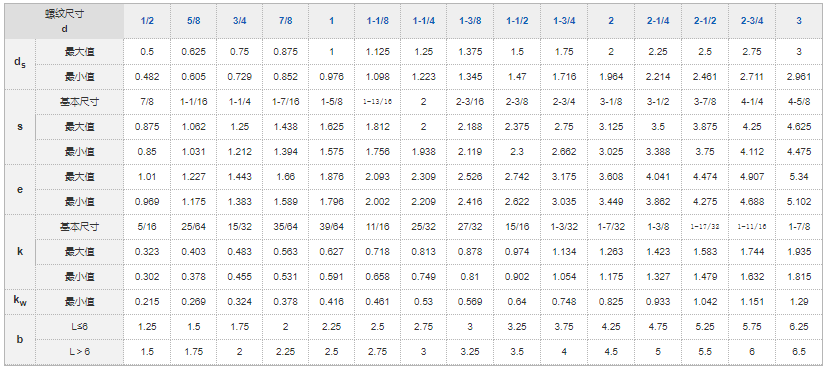Select the 3 thread size header
The height and width of the screenshot is (369, 826).
(x=799, y=21)
